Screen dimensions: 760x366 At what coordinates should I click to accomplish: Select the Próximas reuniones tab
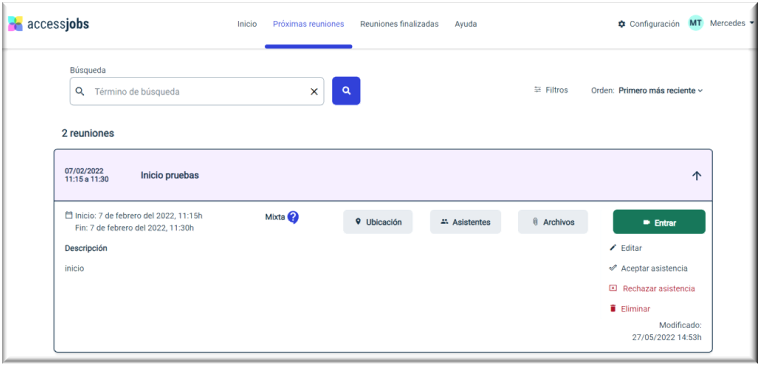pos(308,24)
